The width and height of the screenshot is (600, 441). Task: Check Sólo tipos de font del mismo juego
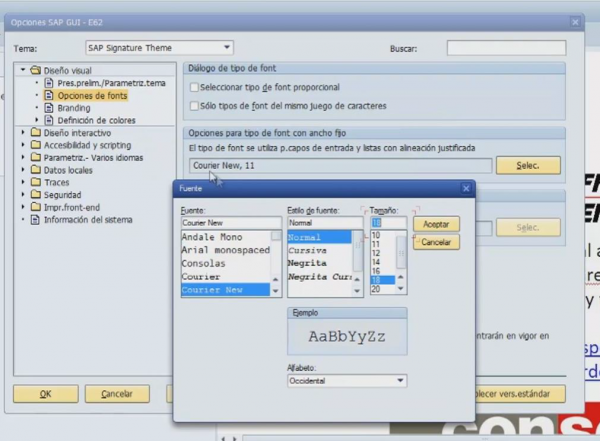click(x=194, y=106)
